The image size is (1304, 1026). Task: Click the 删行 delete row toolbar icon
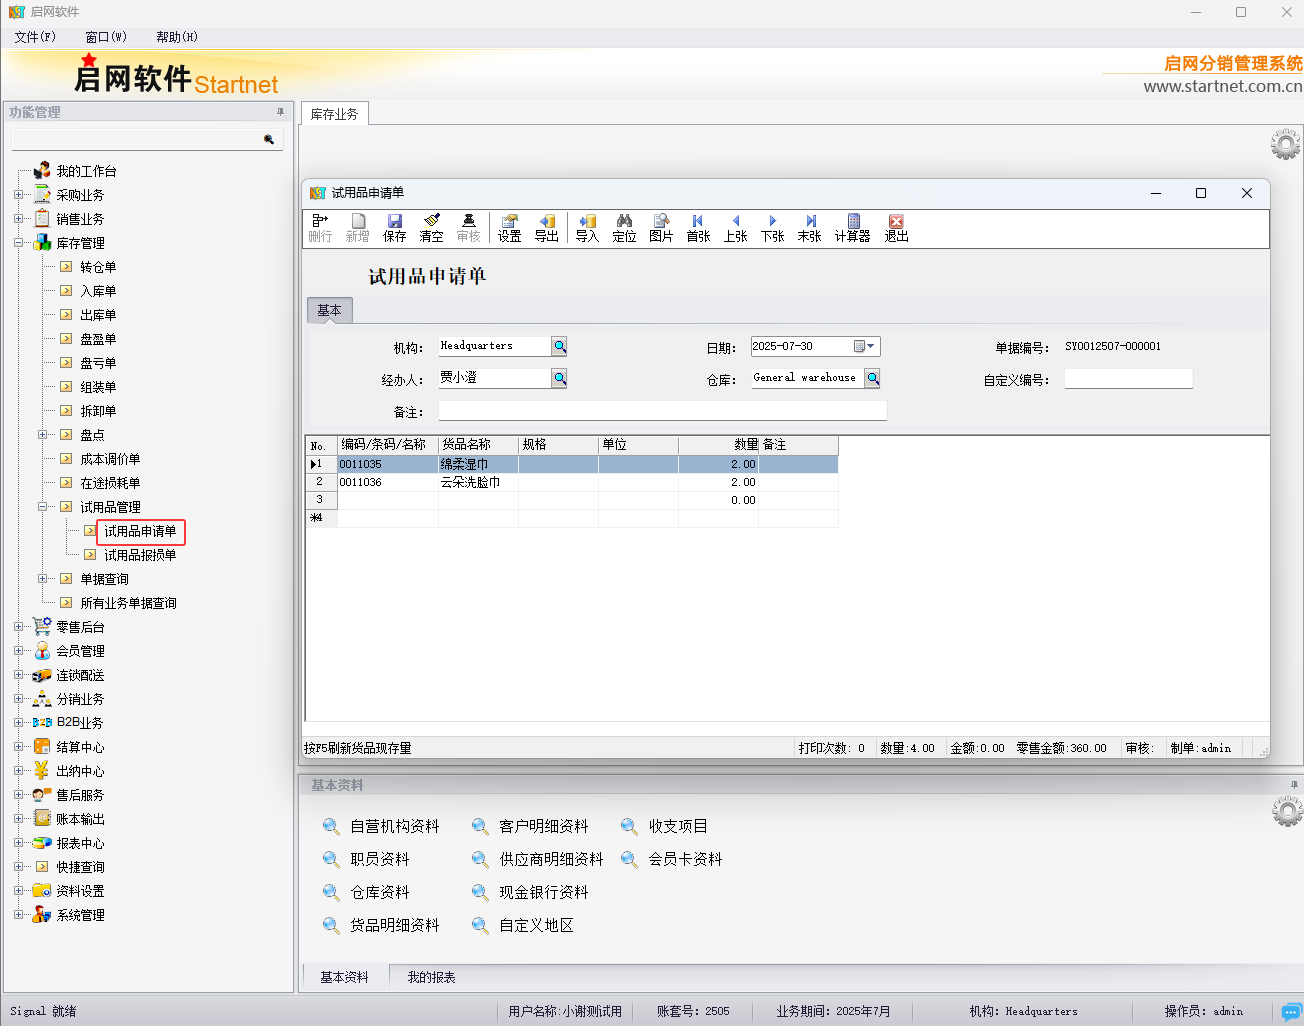point(320,228)
